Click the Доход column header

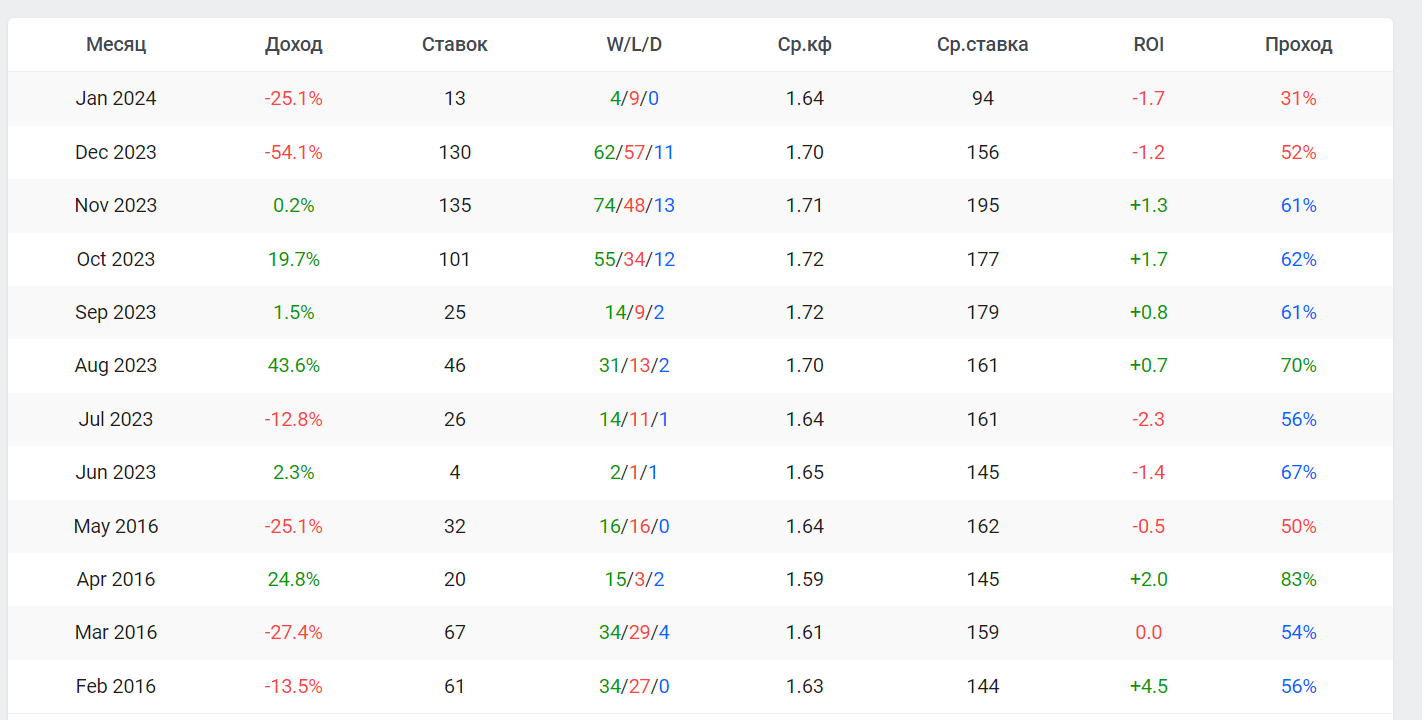[x=294, y=45]
